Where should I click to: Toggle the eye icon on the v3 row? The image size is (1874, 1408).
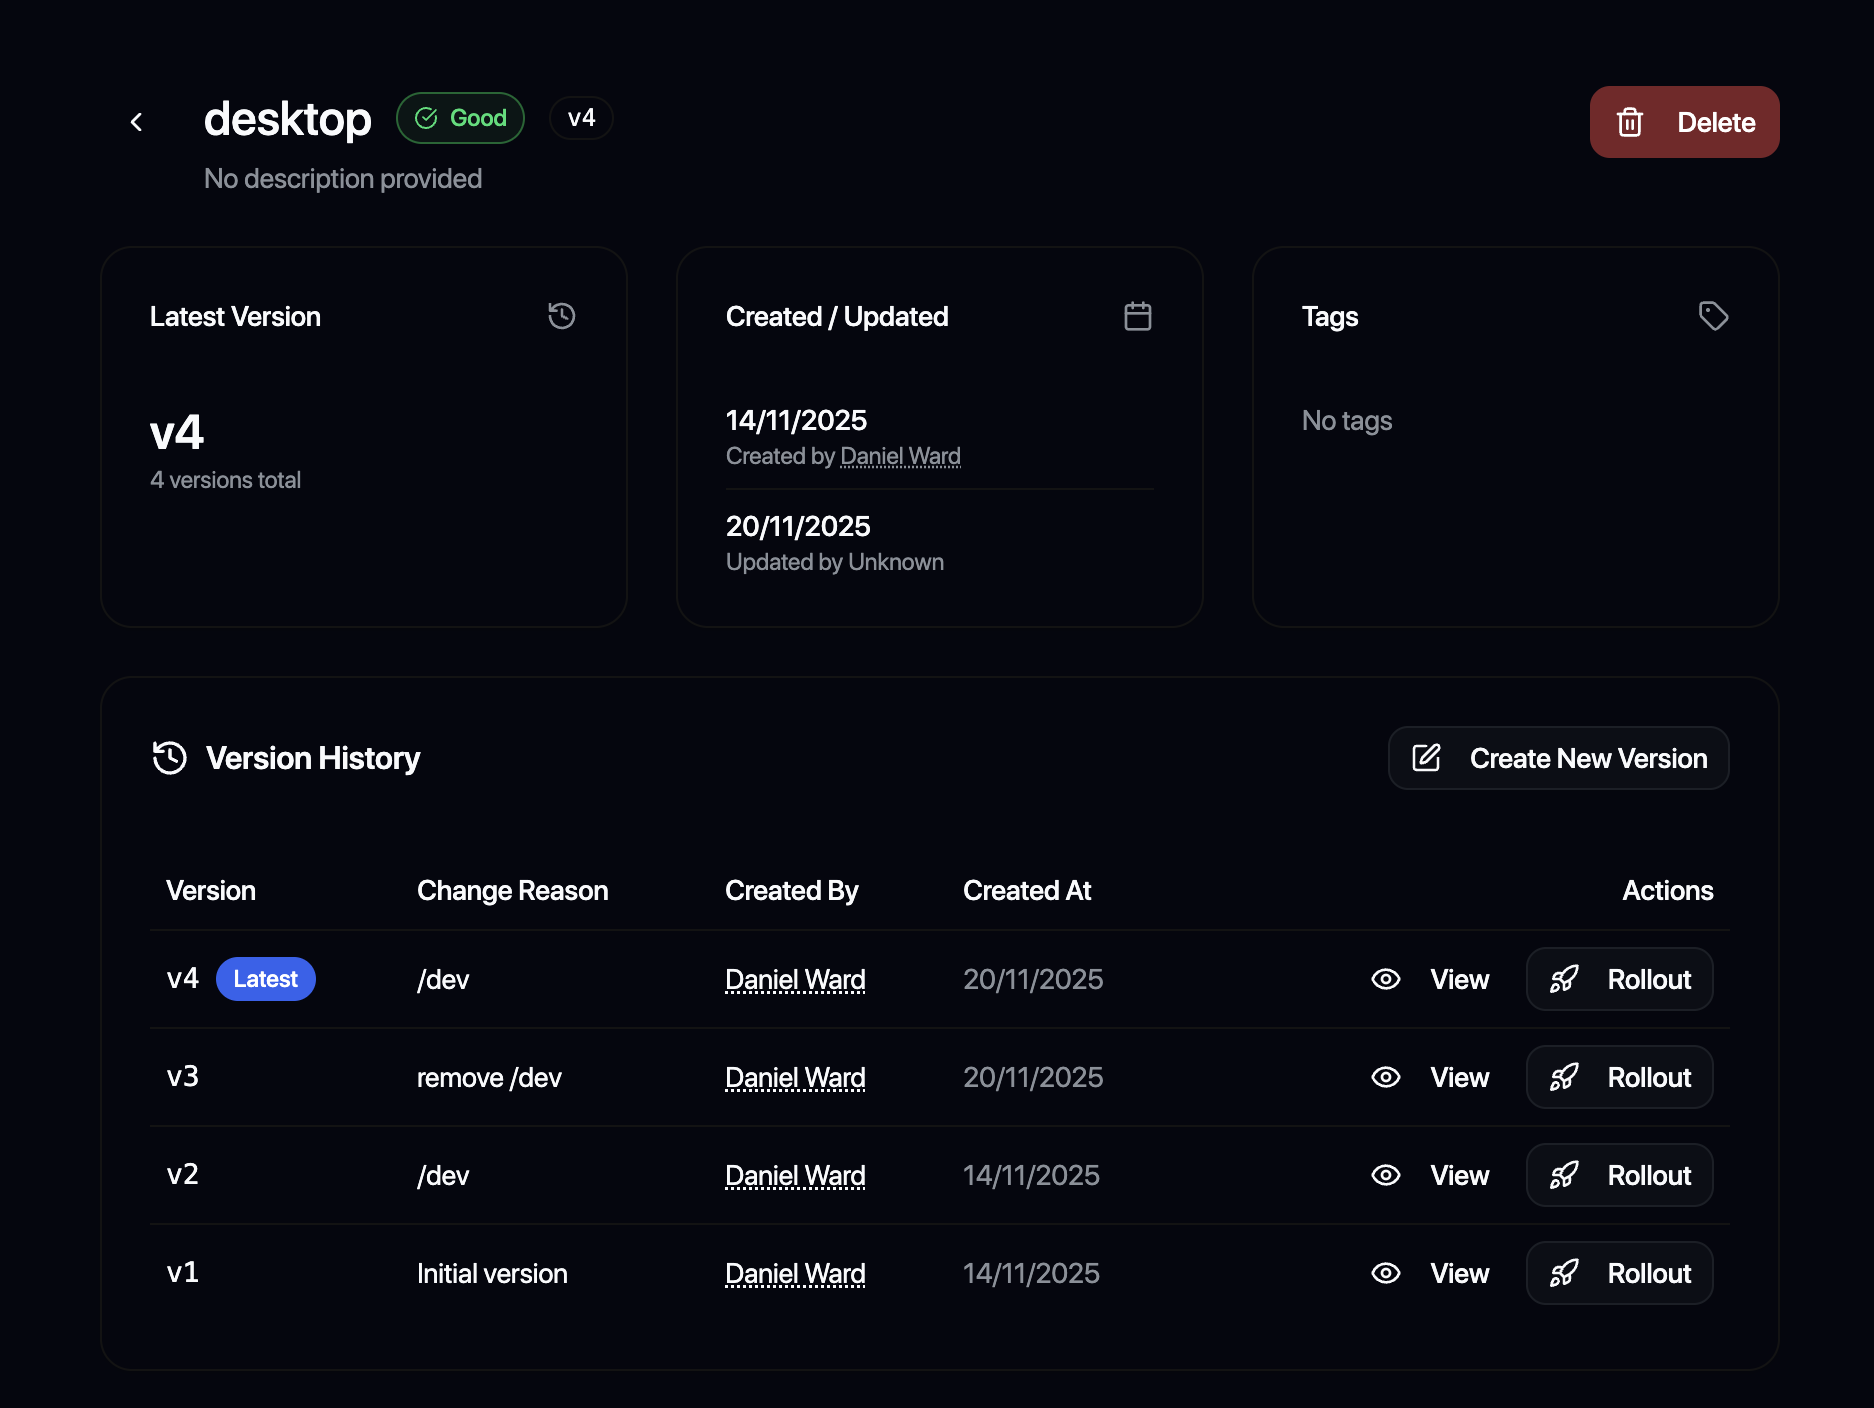click(1386, 1077)
